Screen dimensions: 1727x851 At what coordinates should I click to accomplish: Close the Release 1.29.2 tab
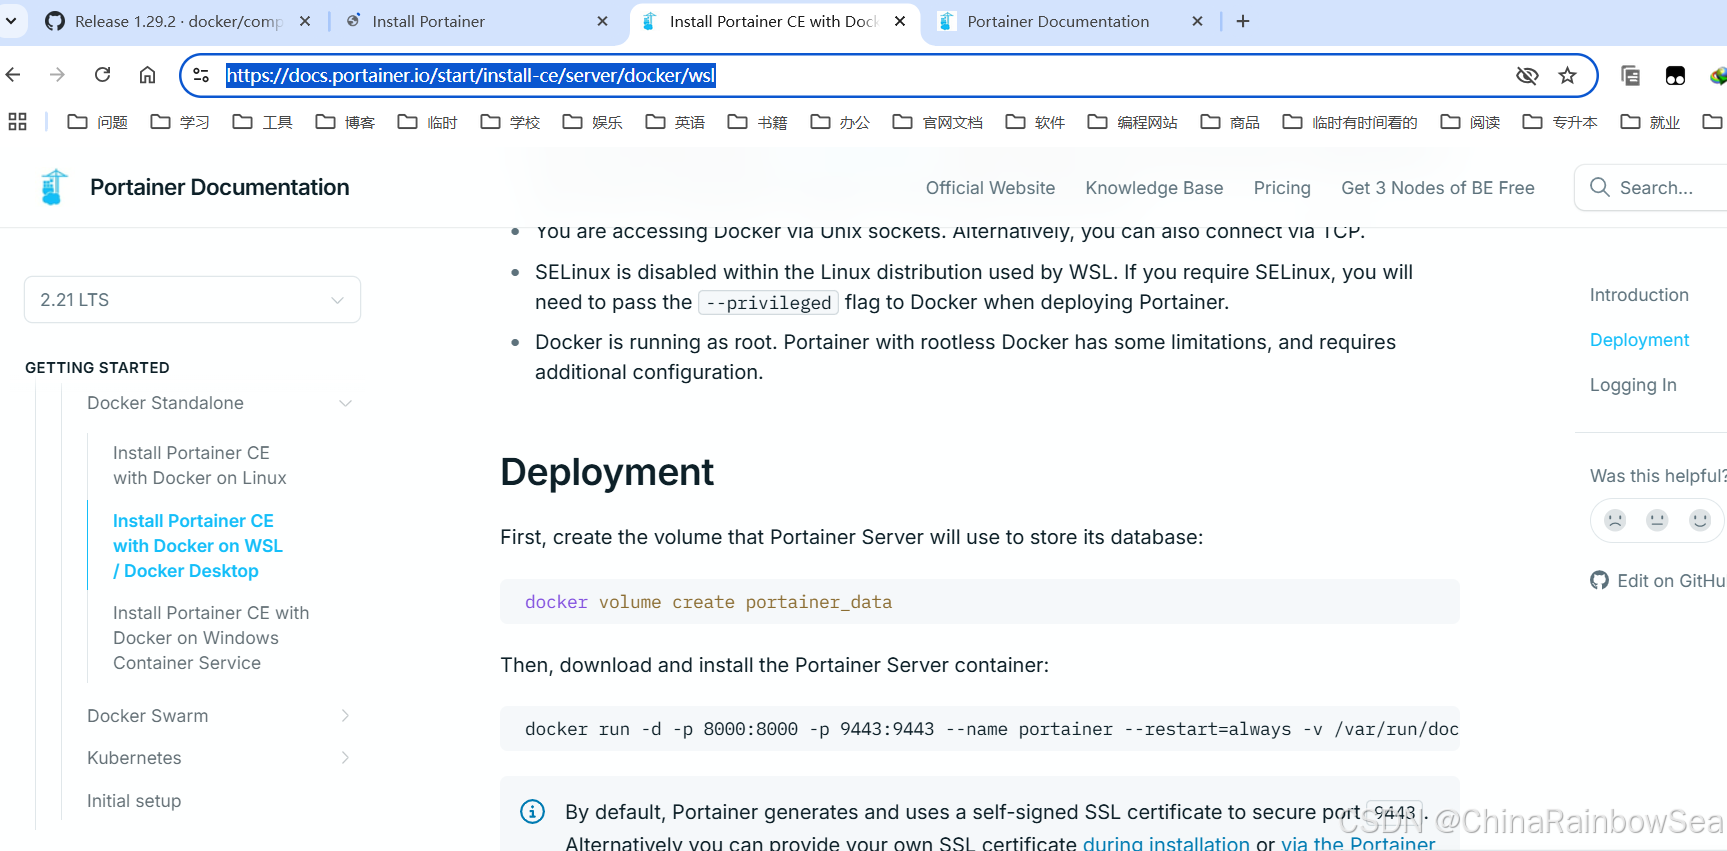tap(305, 21)
